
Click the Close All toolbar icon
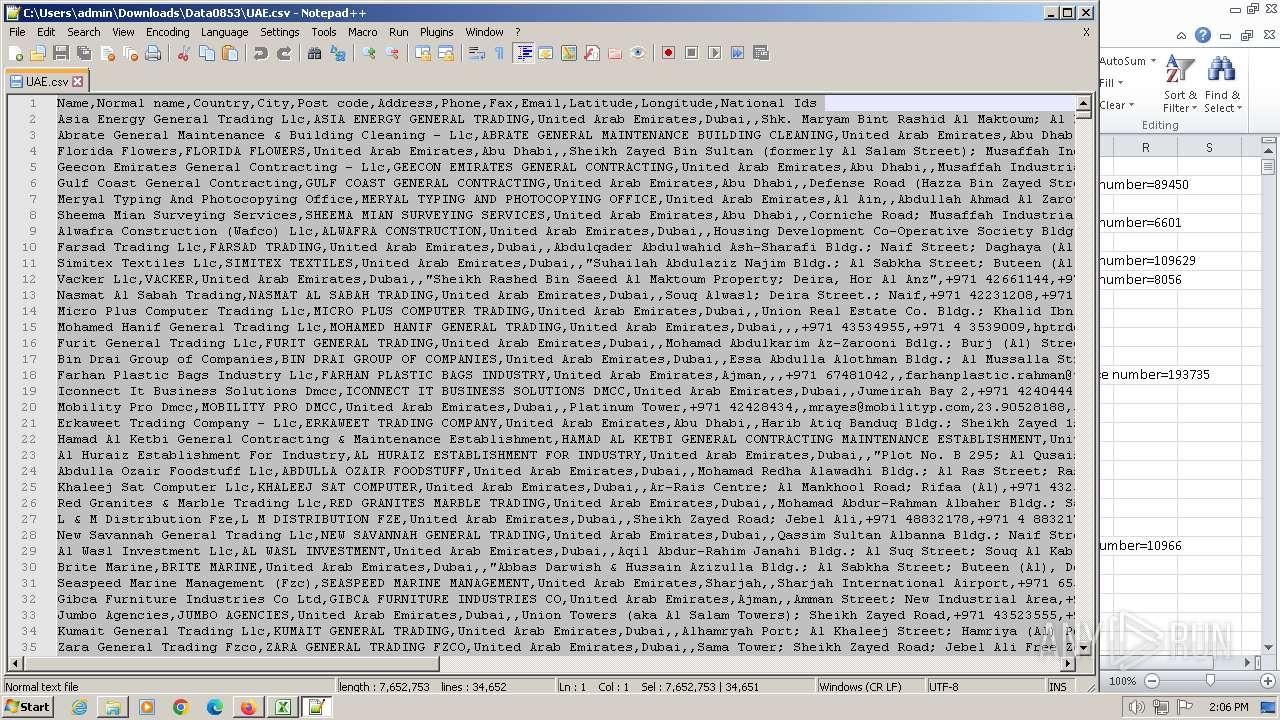tap(130, 53)
